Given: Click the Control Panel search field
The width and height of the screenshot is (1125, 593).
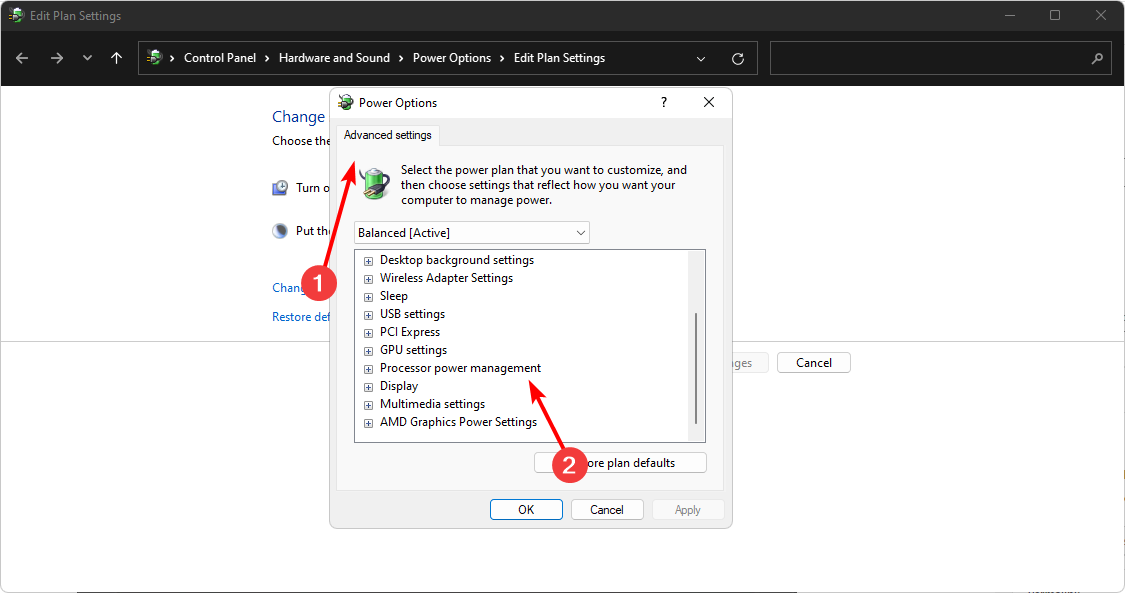Looking at the screenshot, I should tap(941, 58).
